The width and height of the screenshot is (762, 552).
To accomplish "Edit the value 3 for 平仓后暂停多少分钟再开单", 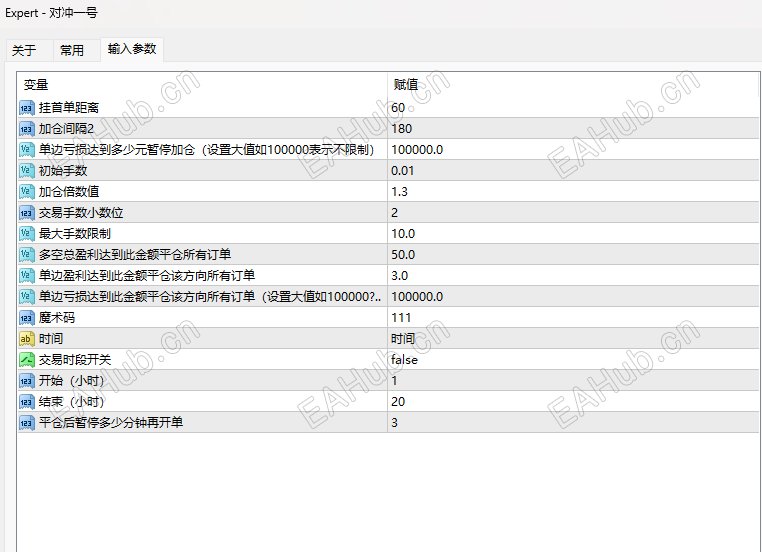I will [x=573, y=423].
